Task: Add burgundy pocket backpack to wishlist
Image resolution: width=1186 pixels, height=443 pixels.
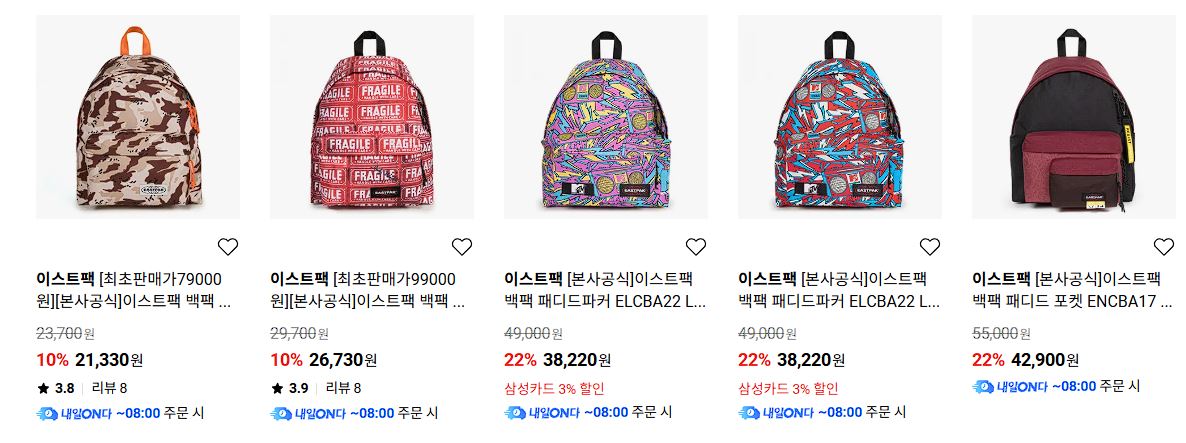Action: click(1163, 246)
